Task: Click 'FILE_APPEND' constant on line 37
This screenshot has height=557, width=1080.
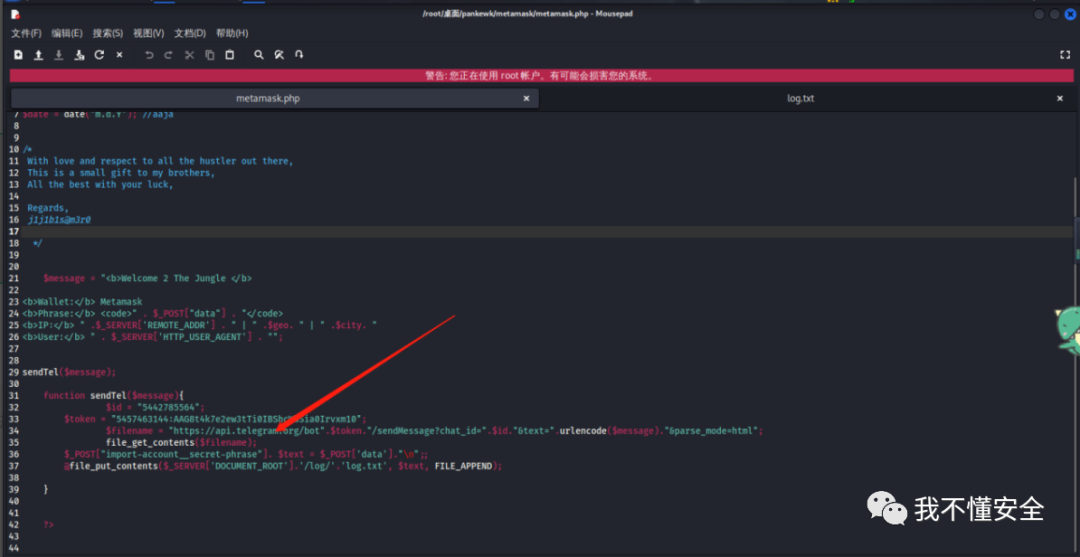Action: pyautogui.click(x=464, y=466)
